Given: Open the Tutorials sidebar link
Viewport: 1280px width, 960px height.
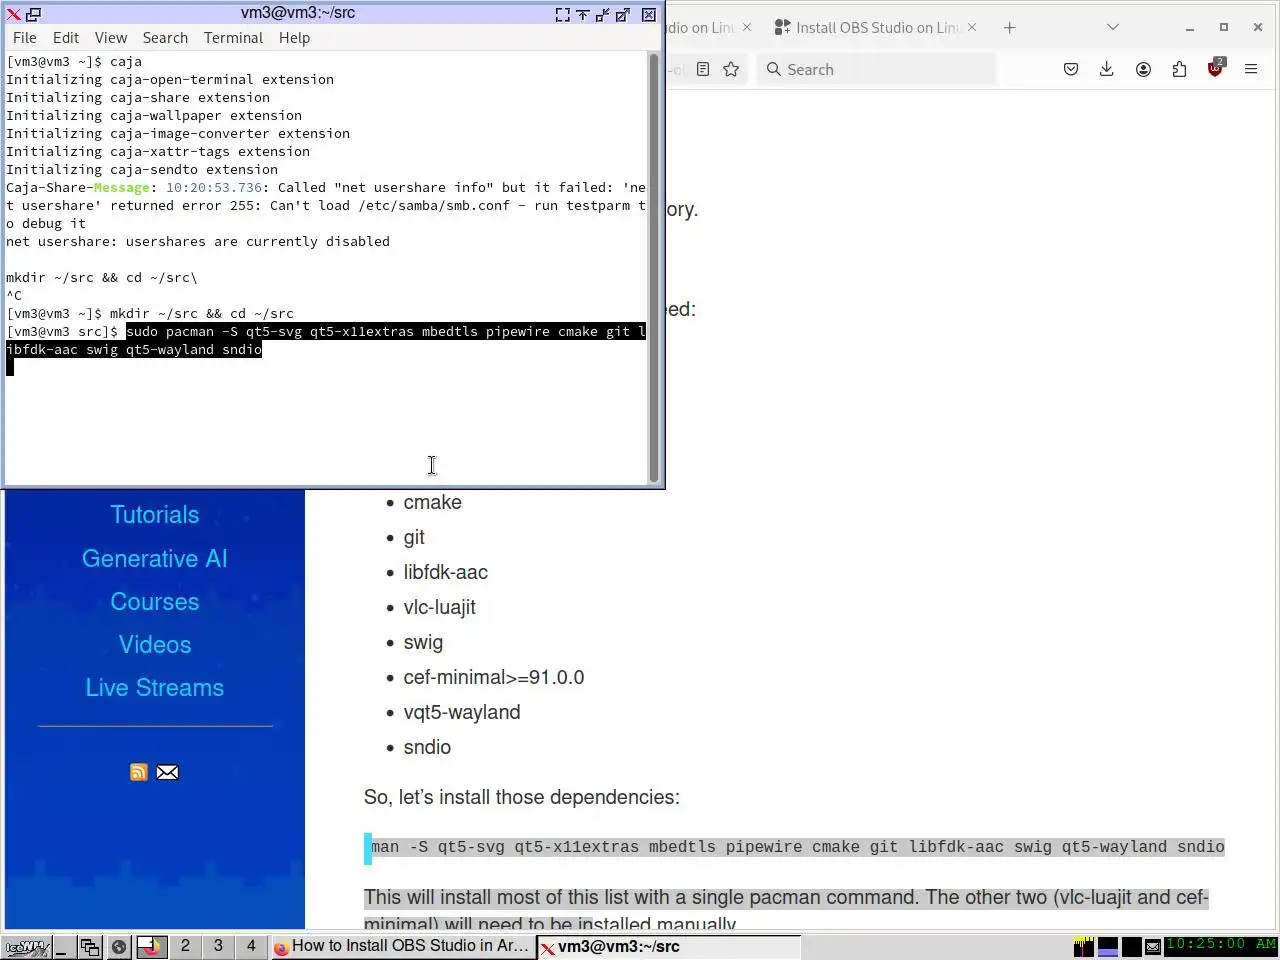Looking at the screenshot, I should (x=155, y=515).
